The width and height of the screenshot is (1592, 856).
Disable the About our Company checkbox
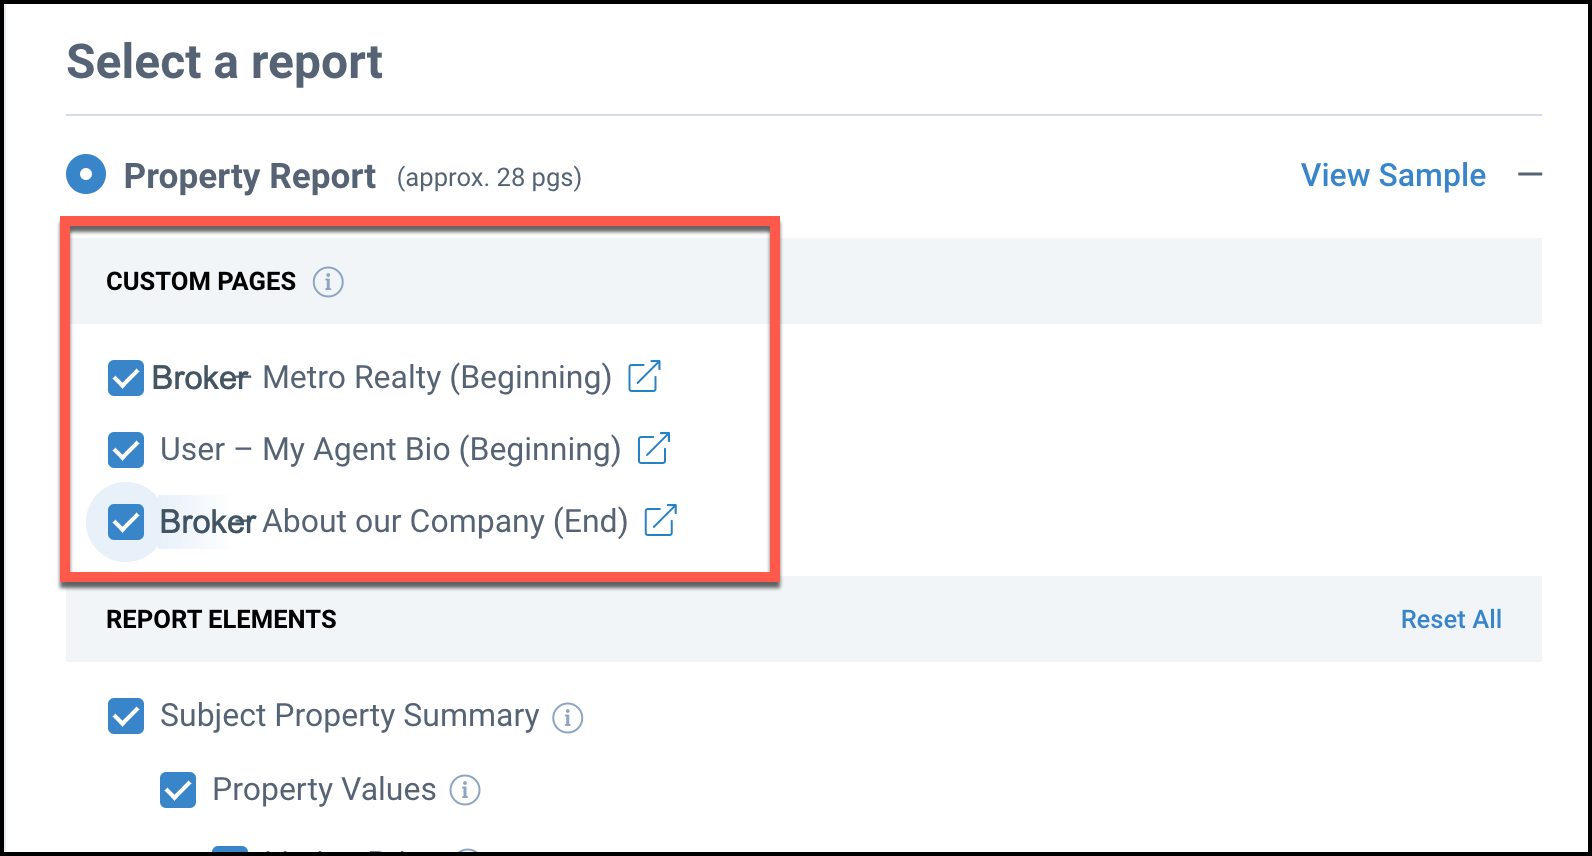(126, 522)
